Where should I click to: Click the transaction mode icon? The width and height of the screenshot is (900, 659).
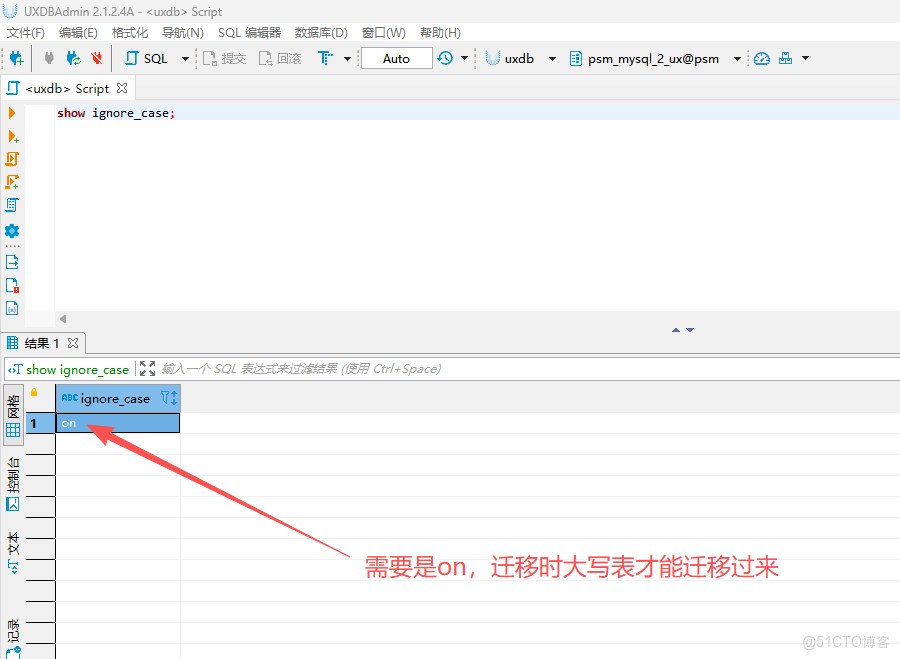click(325, 58)
